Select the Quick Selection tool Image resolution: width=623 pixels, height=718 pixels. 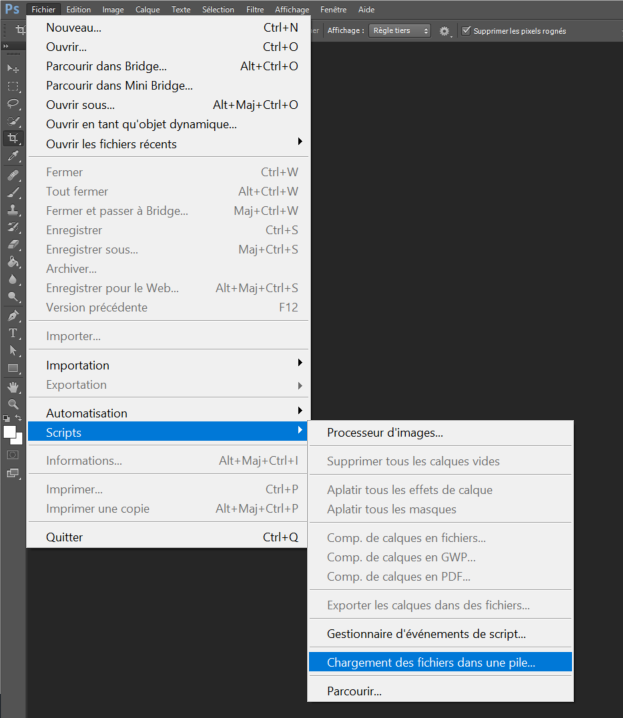pyautogui.click(x=13, y=121)
